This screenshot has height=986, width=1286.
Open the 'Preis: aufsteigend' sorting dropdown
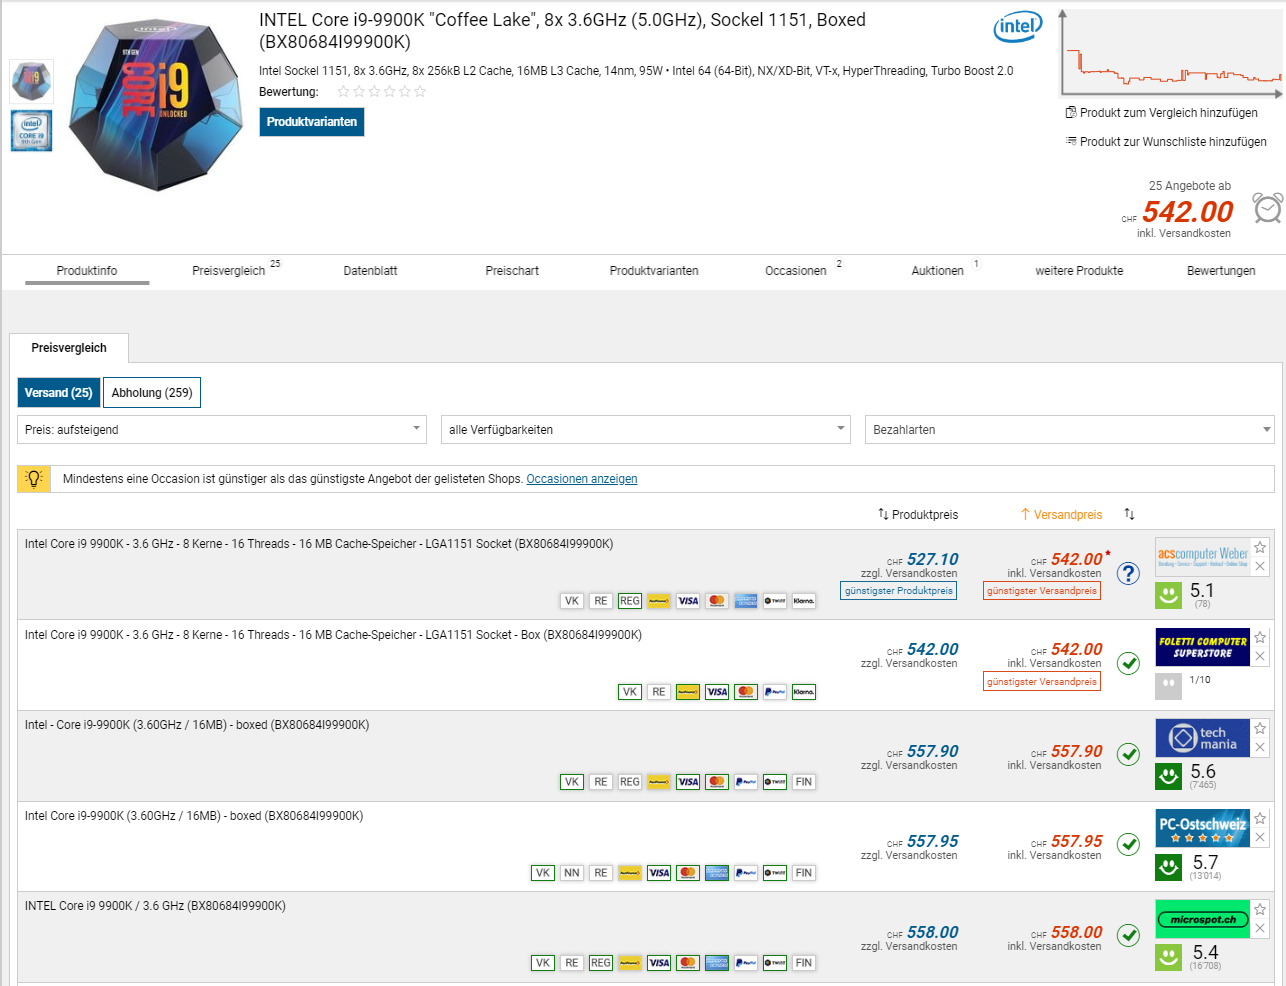click(221, 430)
